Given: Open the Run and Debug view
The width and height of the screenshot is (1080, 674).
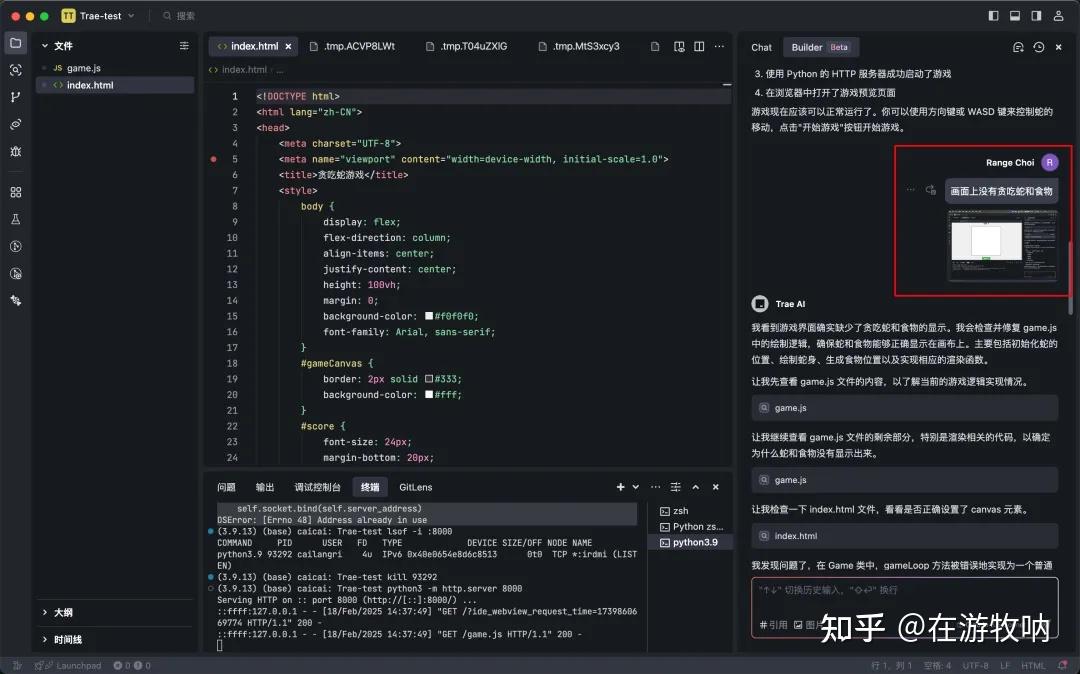Looking at the screenshot, I should pyautogui.click(x=14, y=150).
